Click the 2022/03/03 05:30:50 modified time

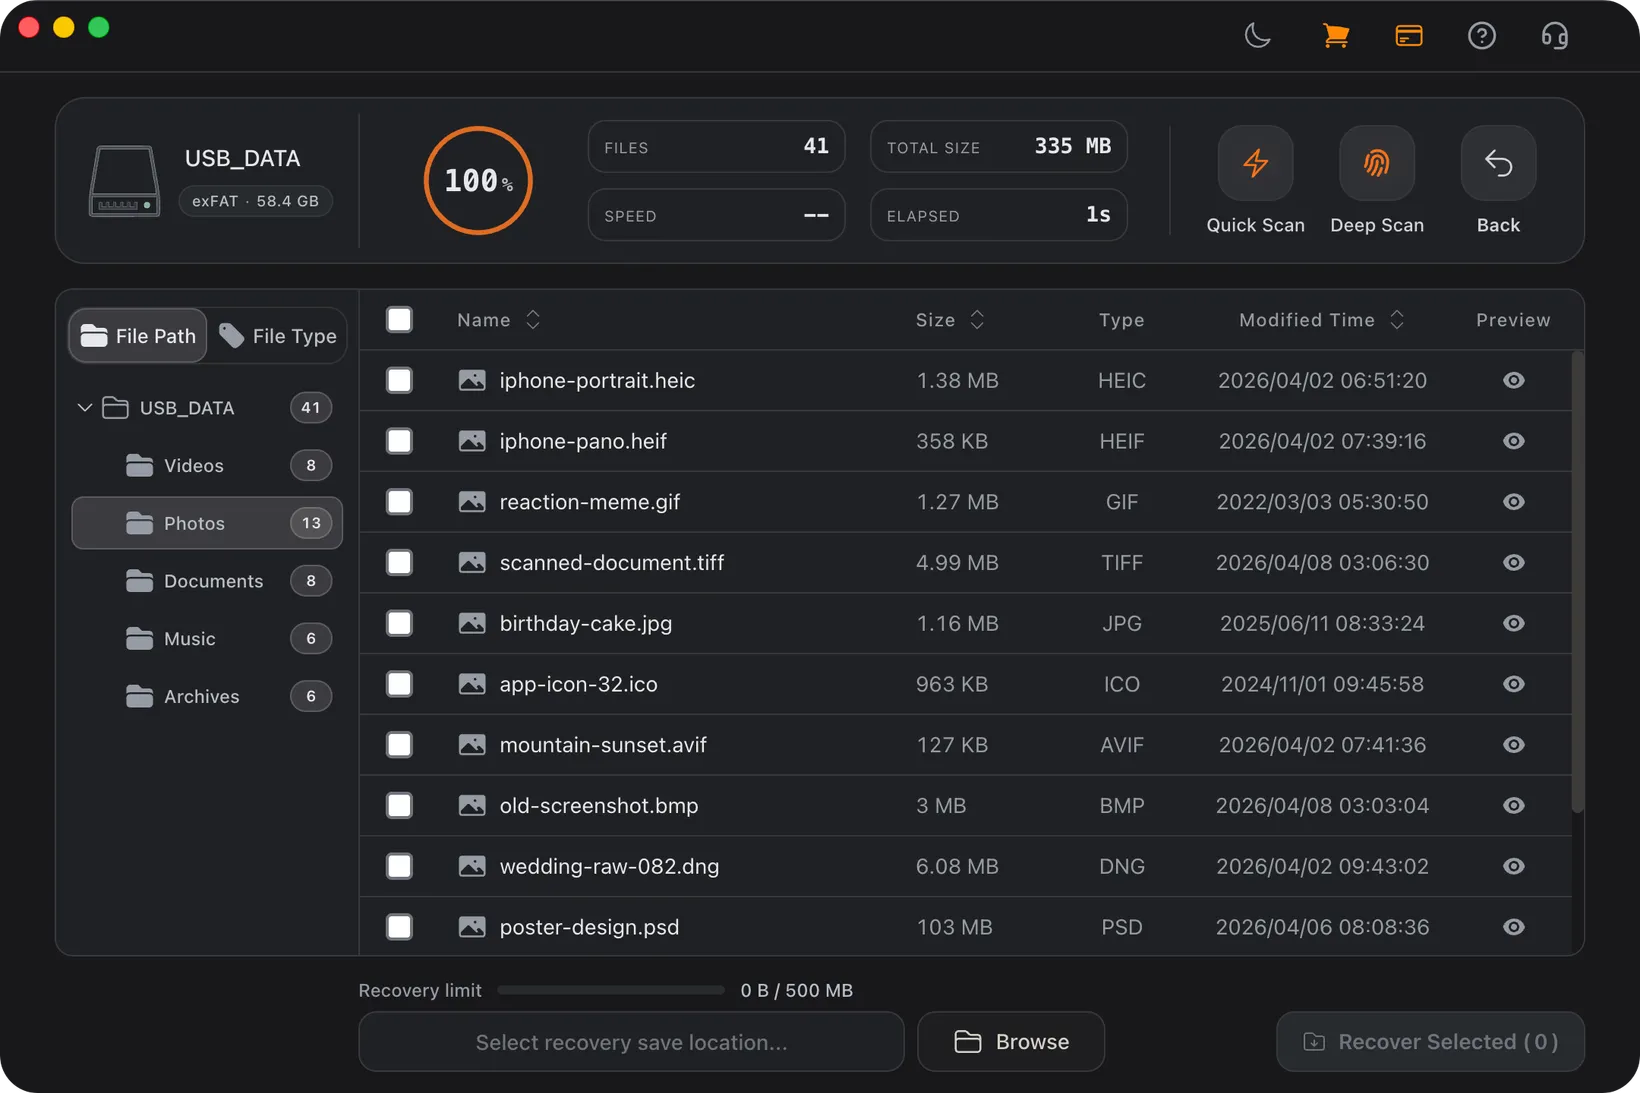[1322, 502]
